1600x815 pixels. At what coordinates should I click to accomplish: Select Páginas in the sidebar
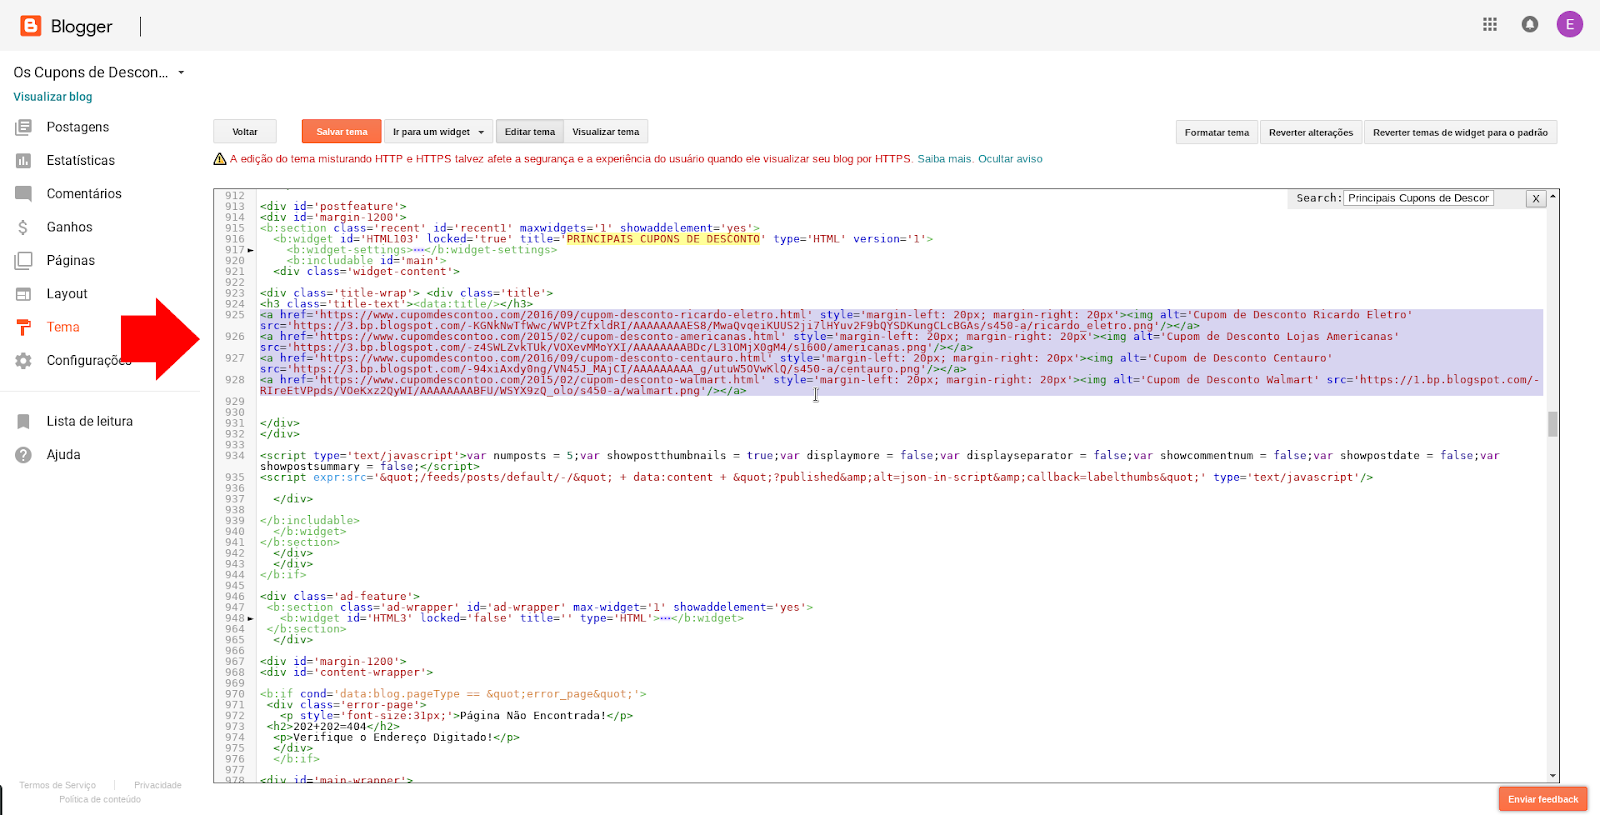click(x=71, y=260)
